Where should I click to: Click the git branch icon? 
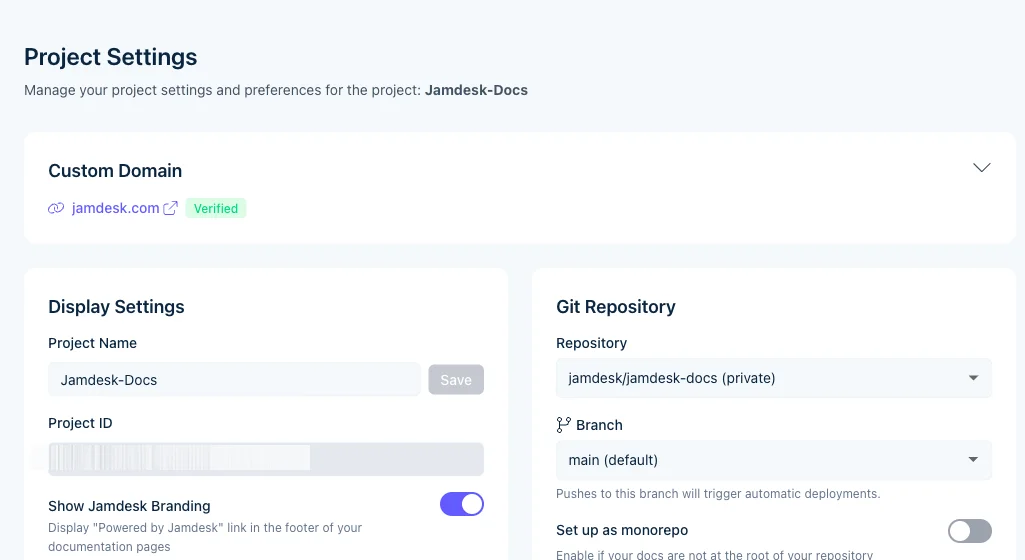click(x=564, y=425)
